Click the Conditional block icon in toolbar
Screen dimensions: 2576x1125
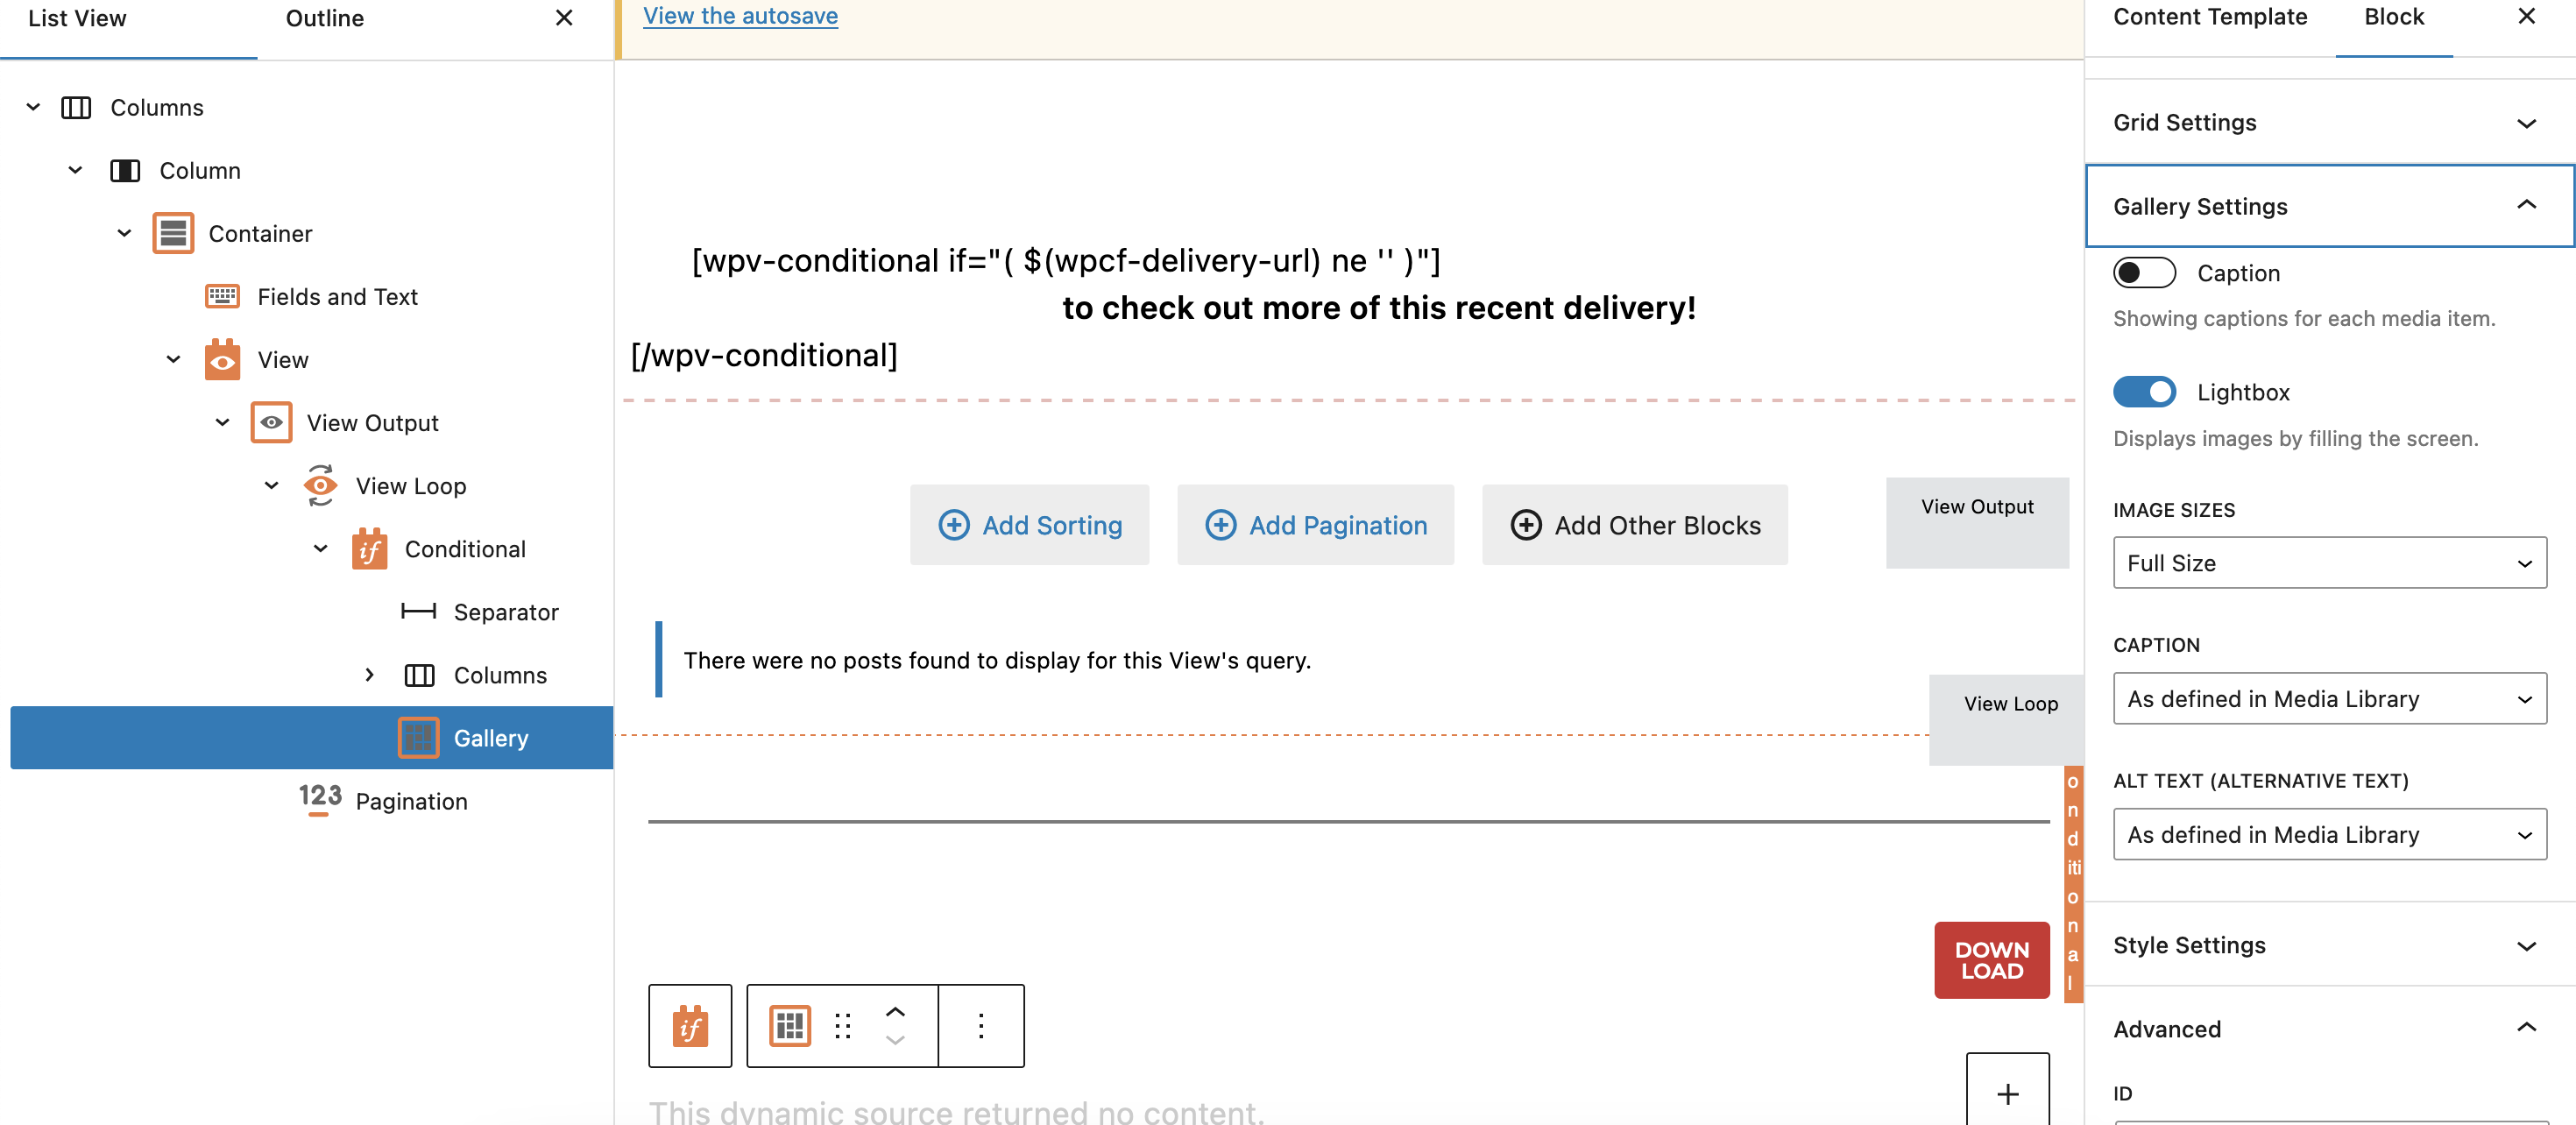coord(690,1026)
